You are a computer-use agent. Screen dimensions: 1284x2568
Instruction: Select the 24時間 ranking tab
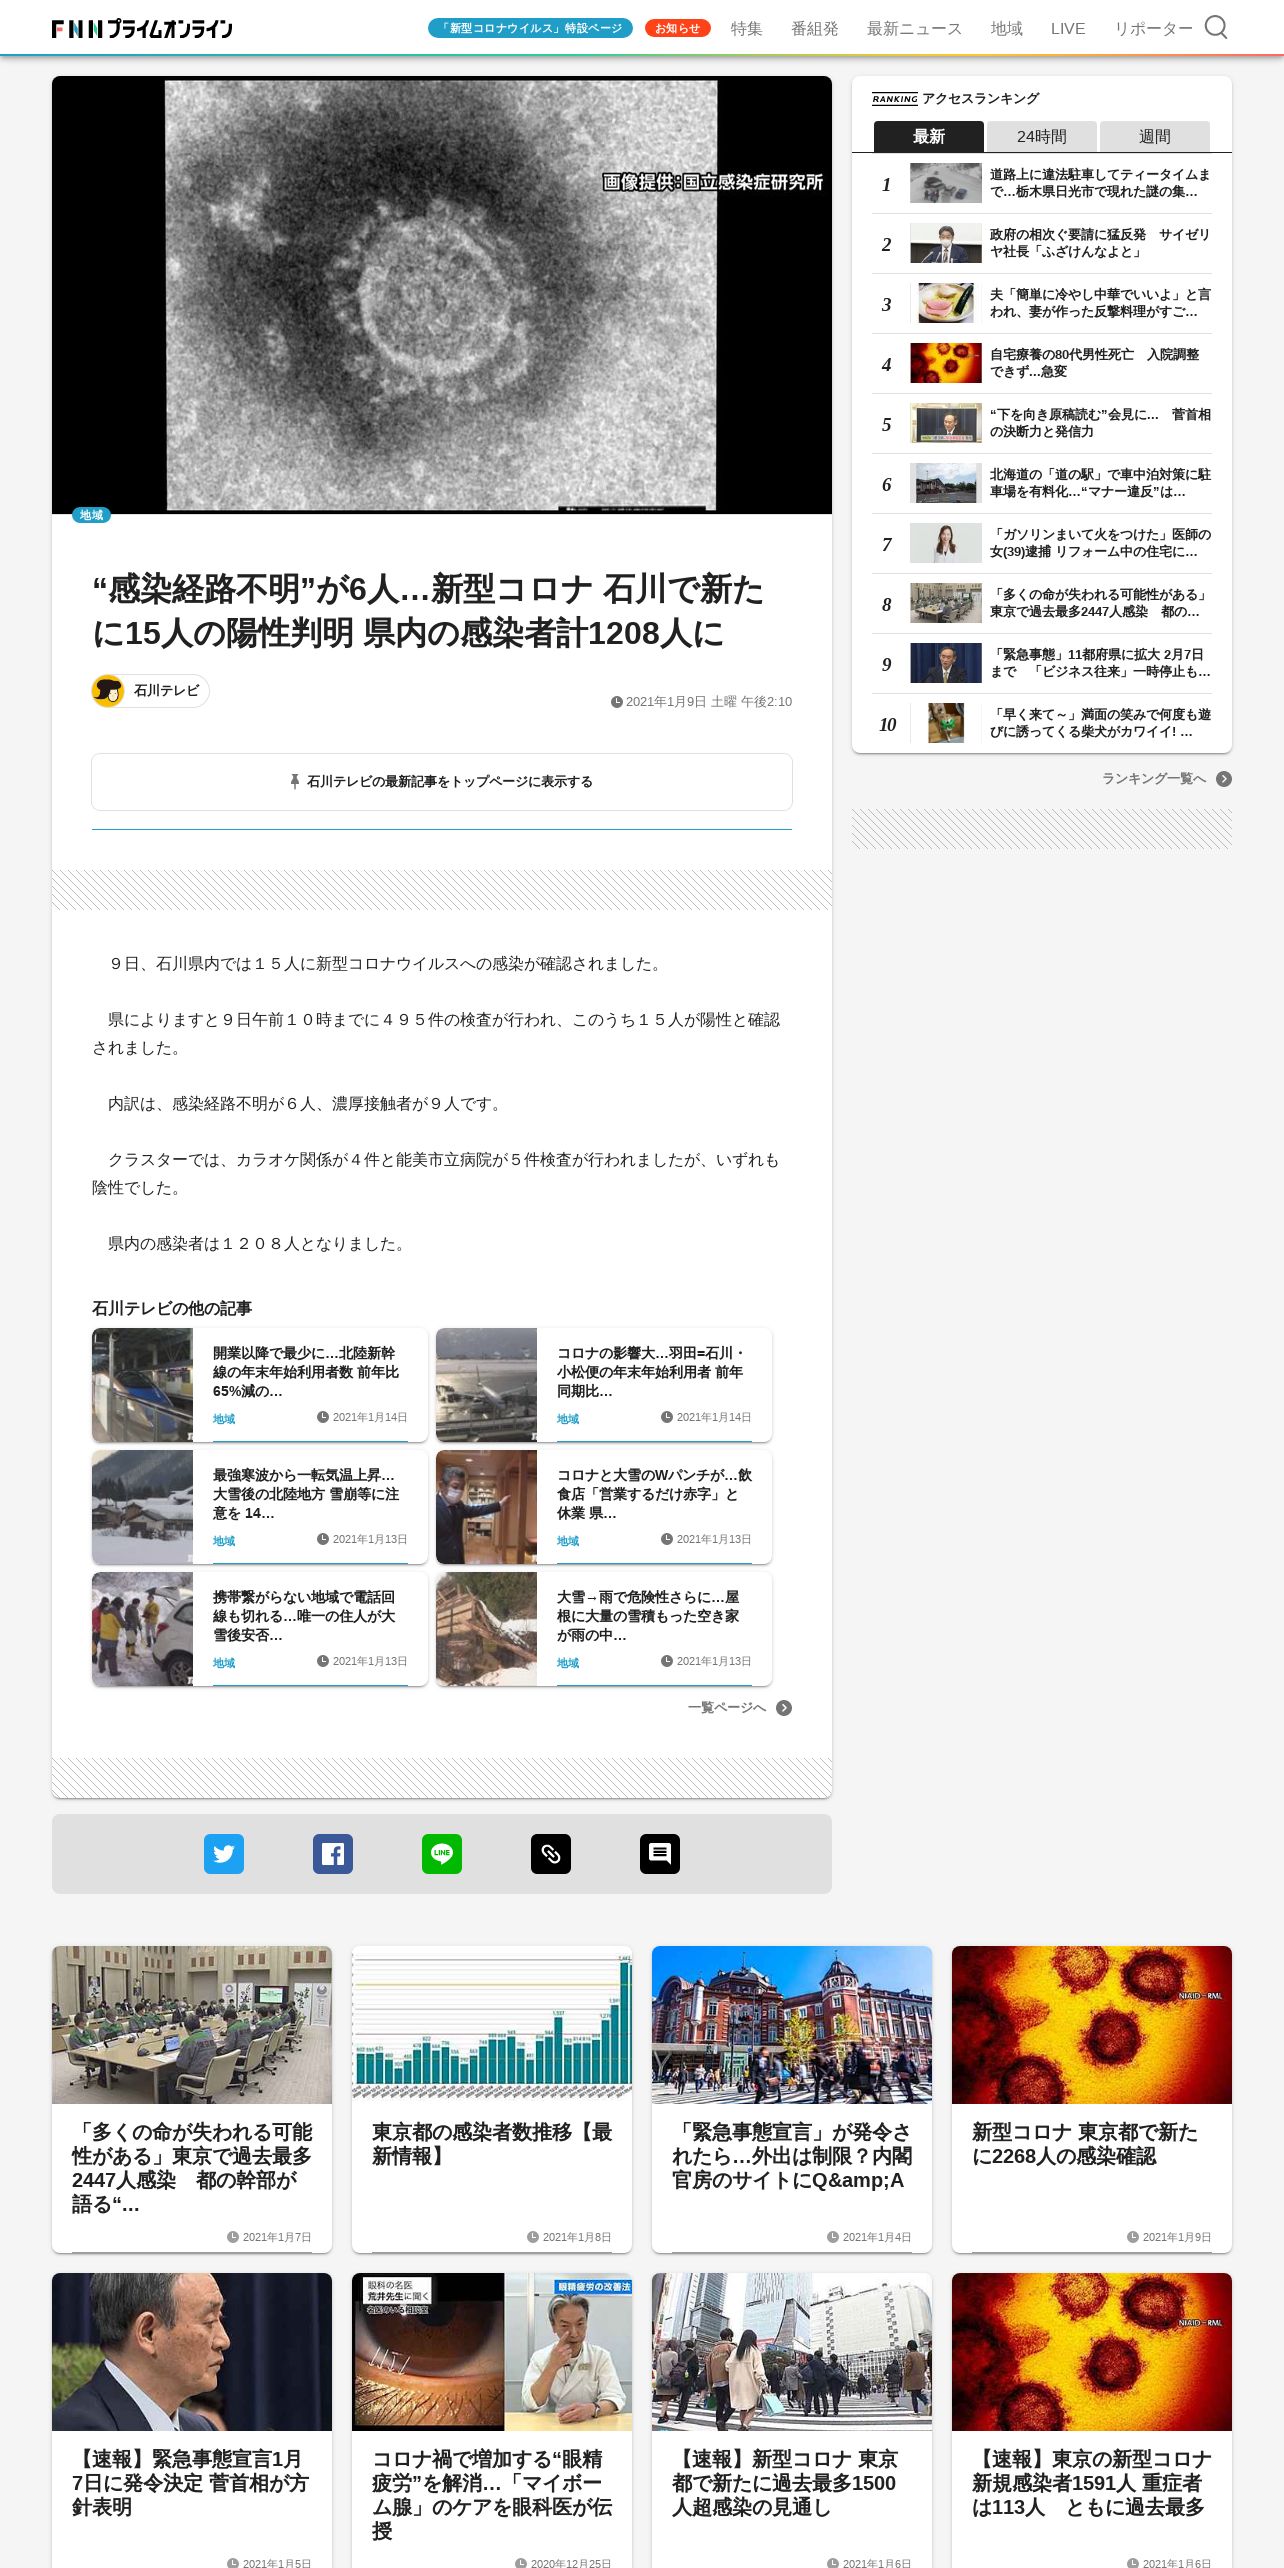[1041, 136]
